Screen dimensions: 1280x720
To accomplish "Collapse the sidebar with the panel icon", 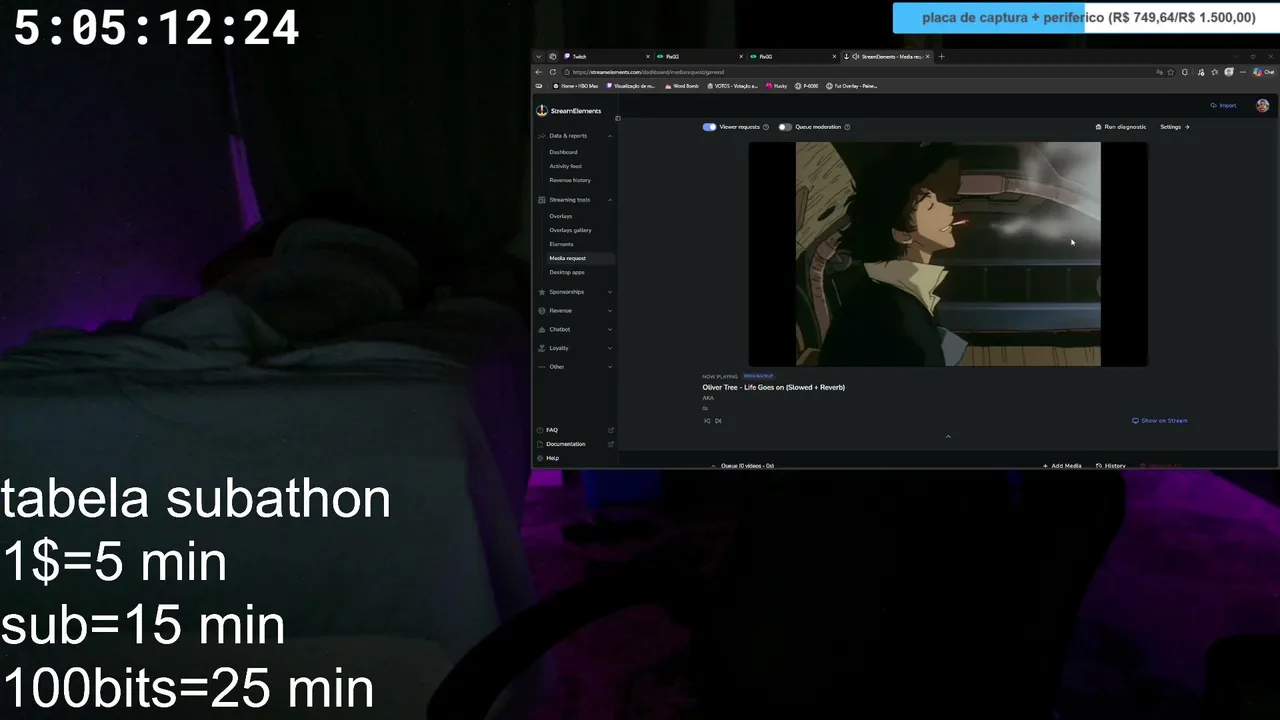I will (x=618, y=118).
